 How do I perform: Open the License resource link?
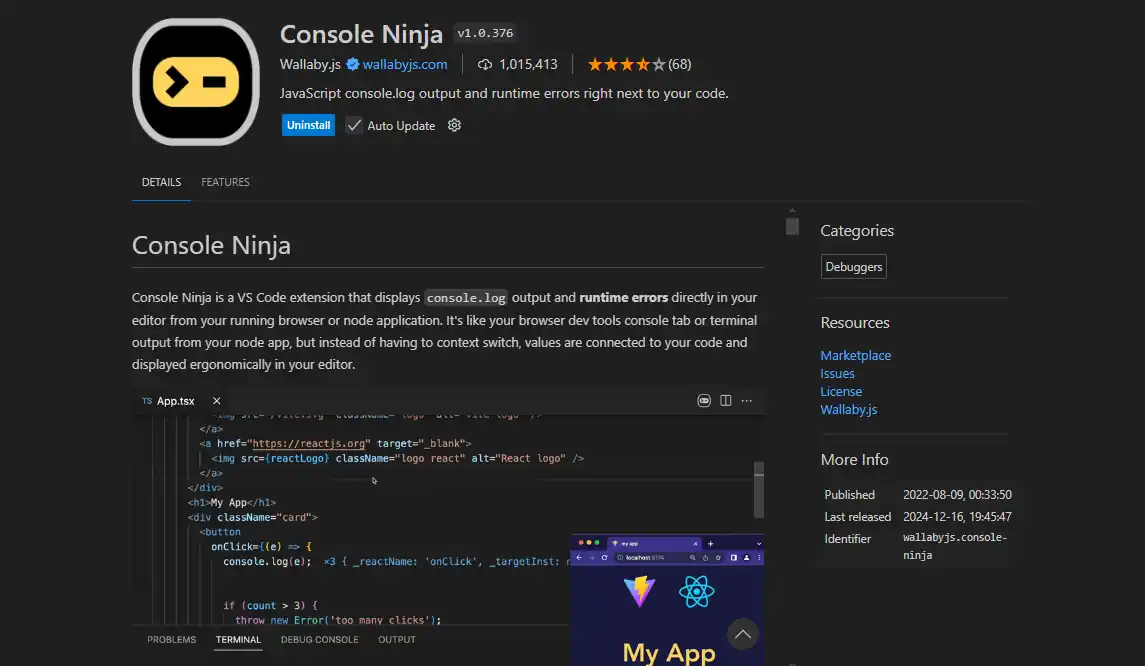click(840, 391)
